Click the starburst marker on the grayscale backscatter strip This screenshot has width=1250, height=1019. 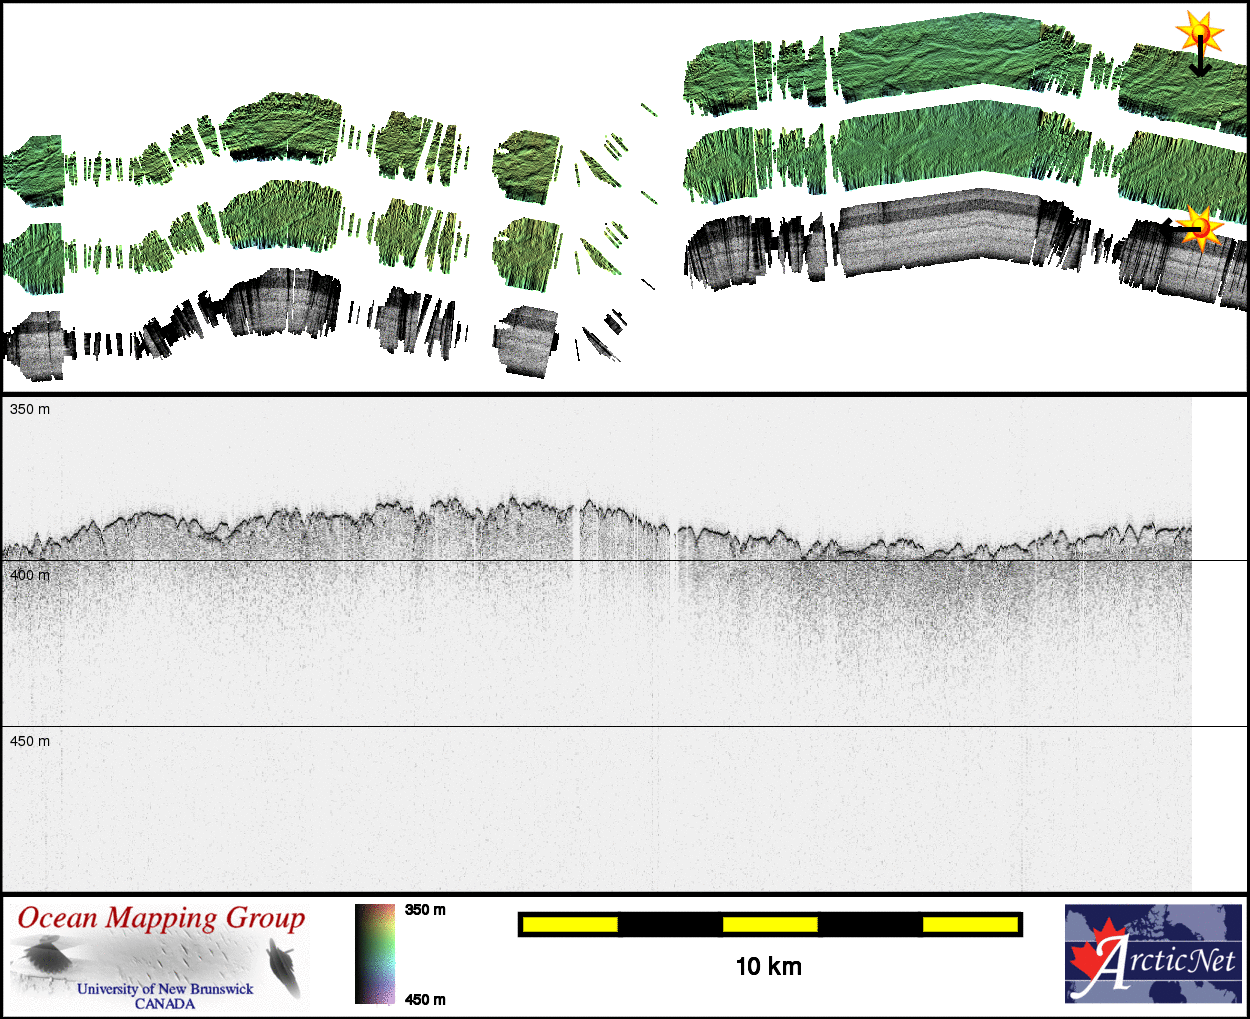pos(1200,228)
